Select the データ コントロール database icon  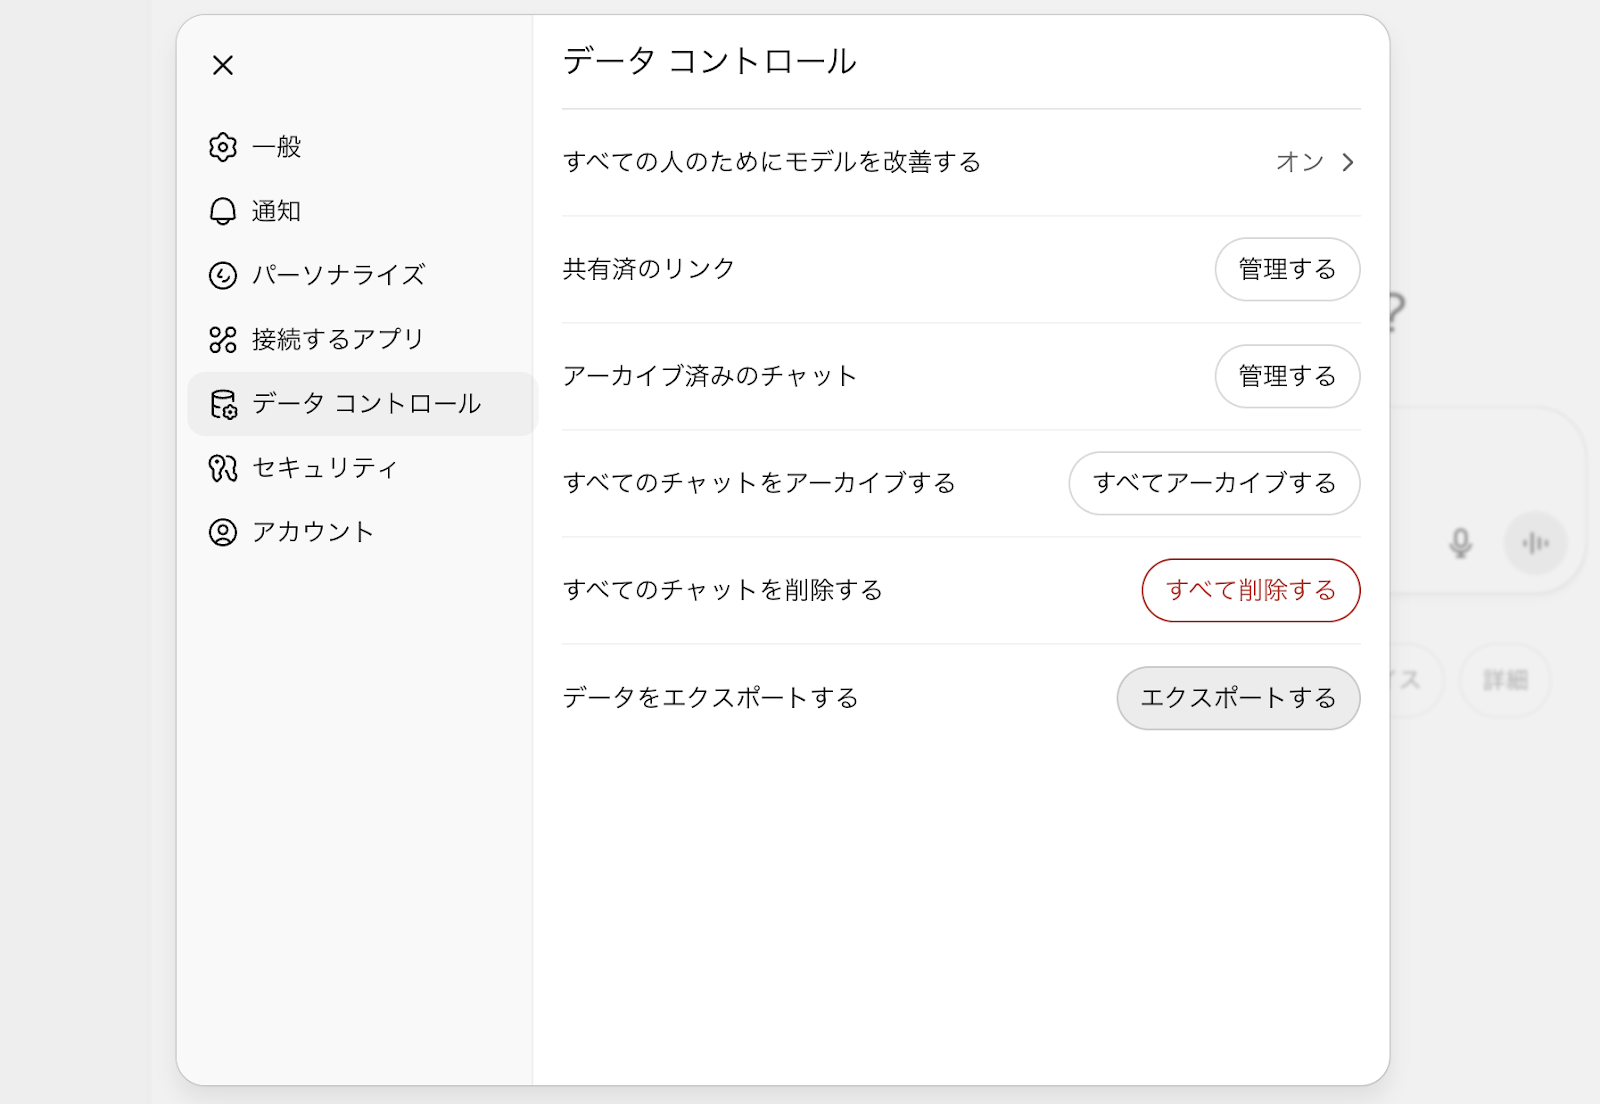222,404
